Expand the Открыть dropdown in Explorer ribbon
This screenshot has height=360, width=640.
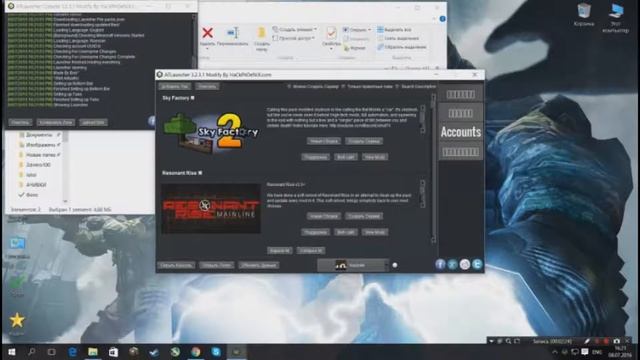coord(369,30)
